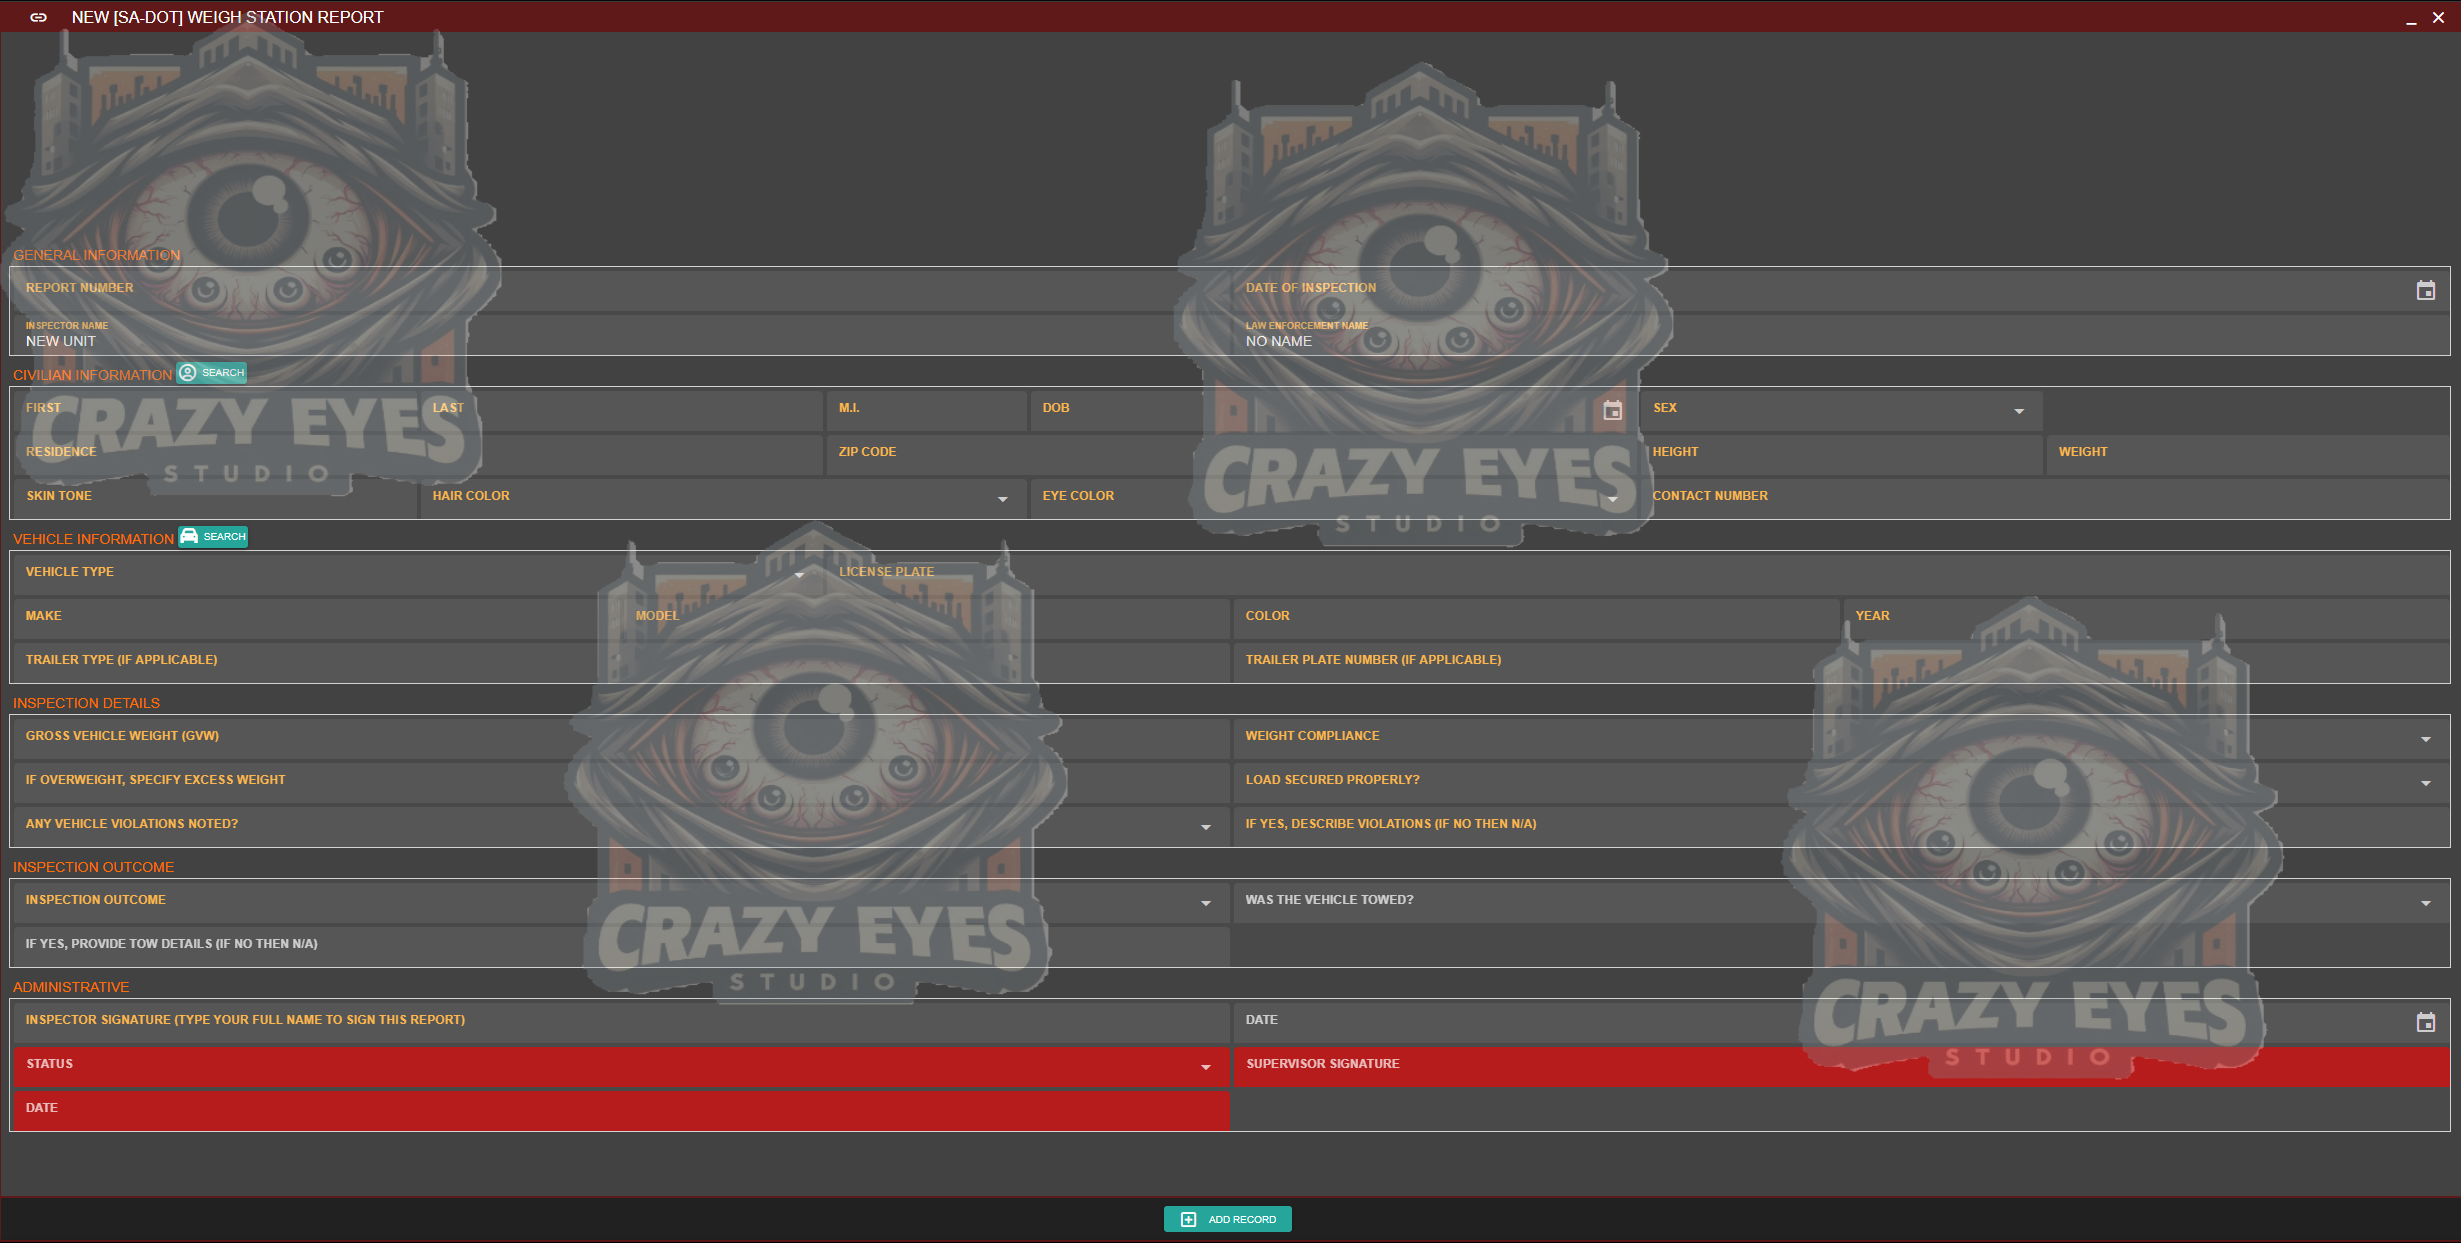Click Add Record button

click(x=1227, y=1219)
